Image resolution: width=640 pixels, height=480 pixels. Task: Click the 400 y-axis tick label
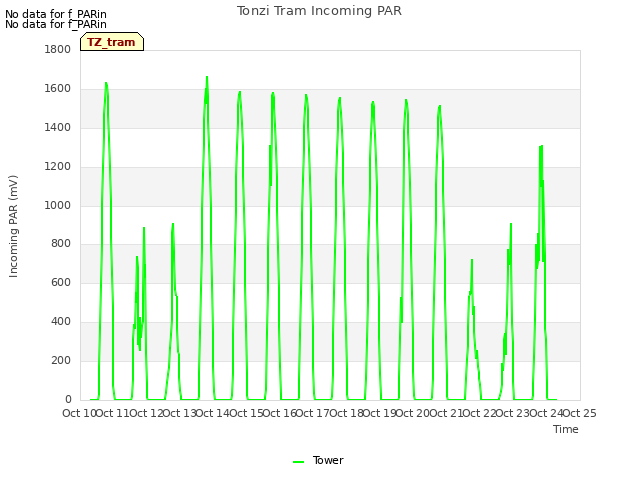61,322
